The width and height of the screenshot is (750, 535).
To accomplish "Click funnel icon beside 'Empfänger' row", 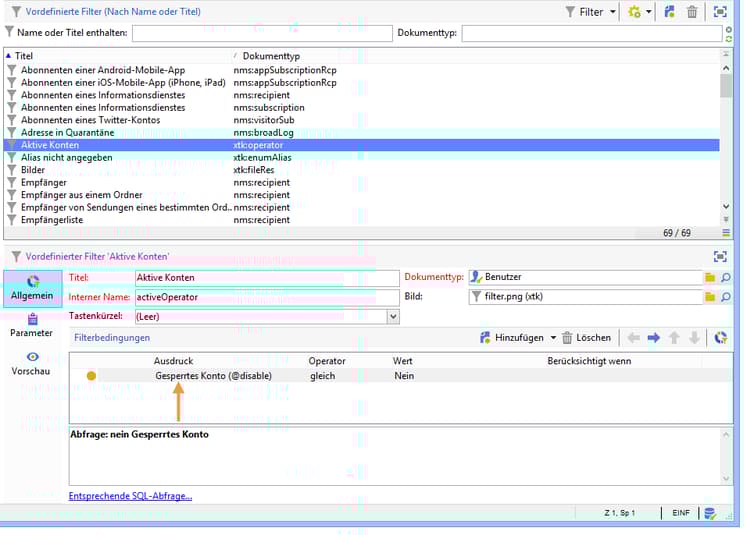I will pos(12,182).
